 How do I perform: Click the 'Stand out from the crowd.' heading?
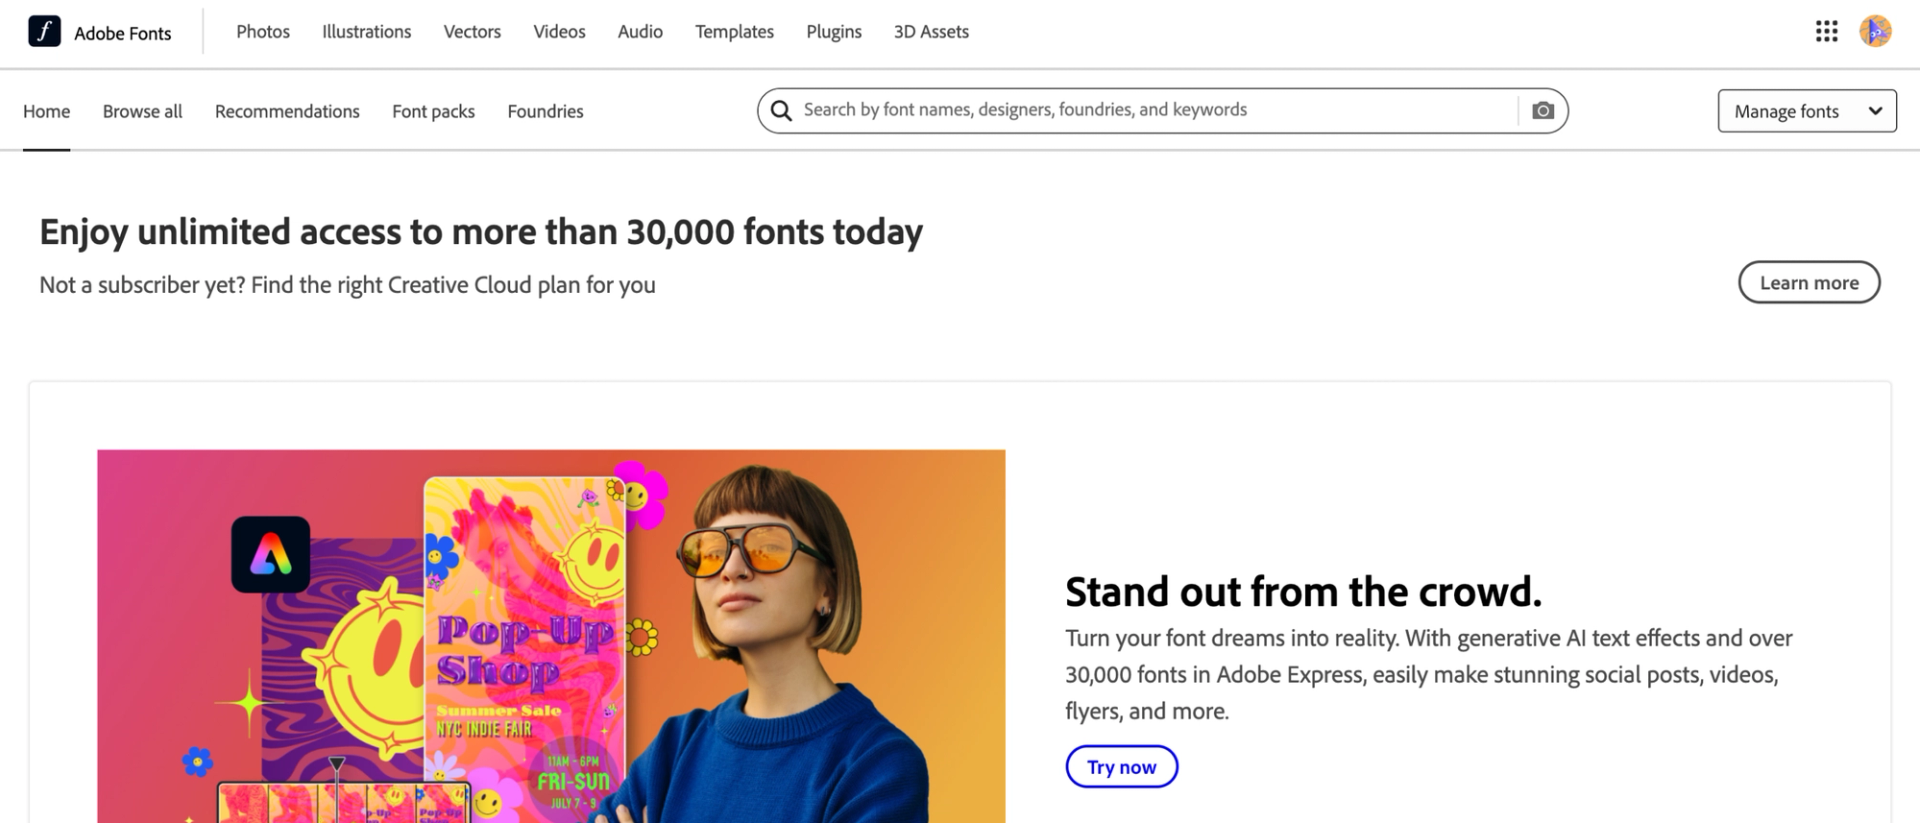click(x=1303, y=591)
